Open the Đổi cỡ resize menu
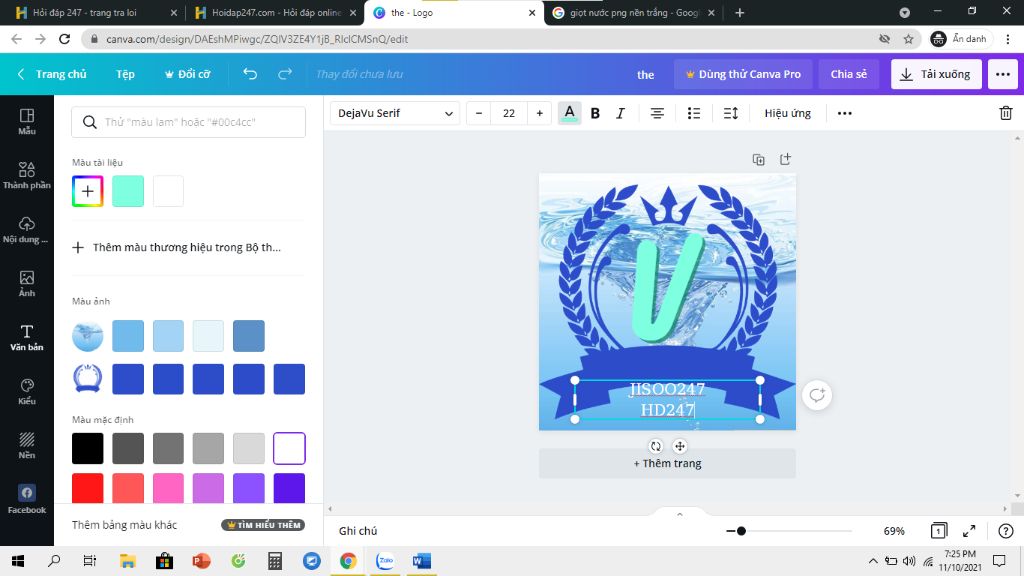1024x576 pixels. coord(187,74)
